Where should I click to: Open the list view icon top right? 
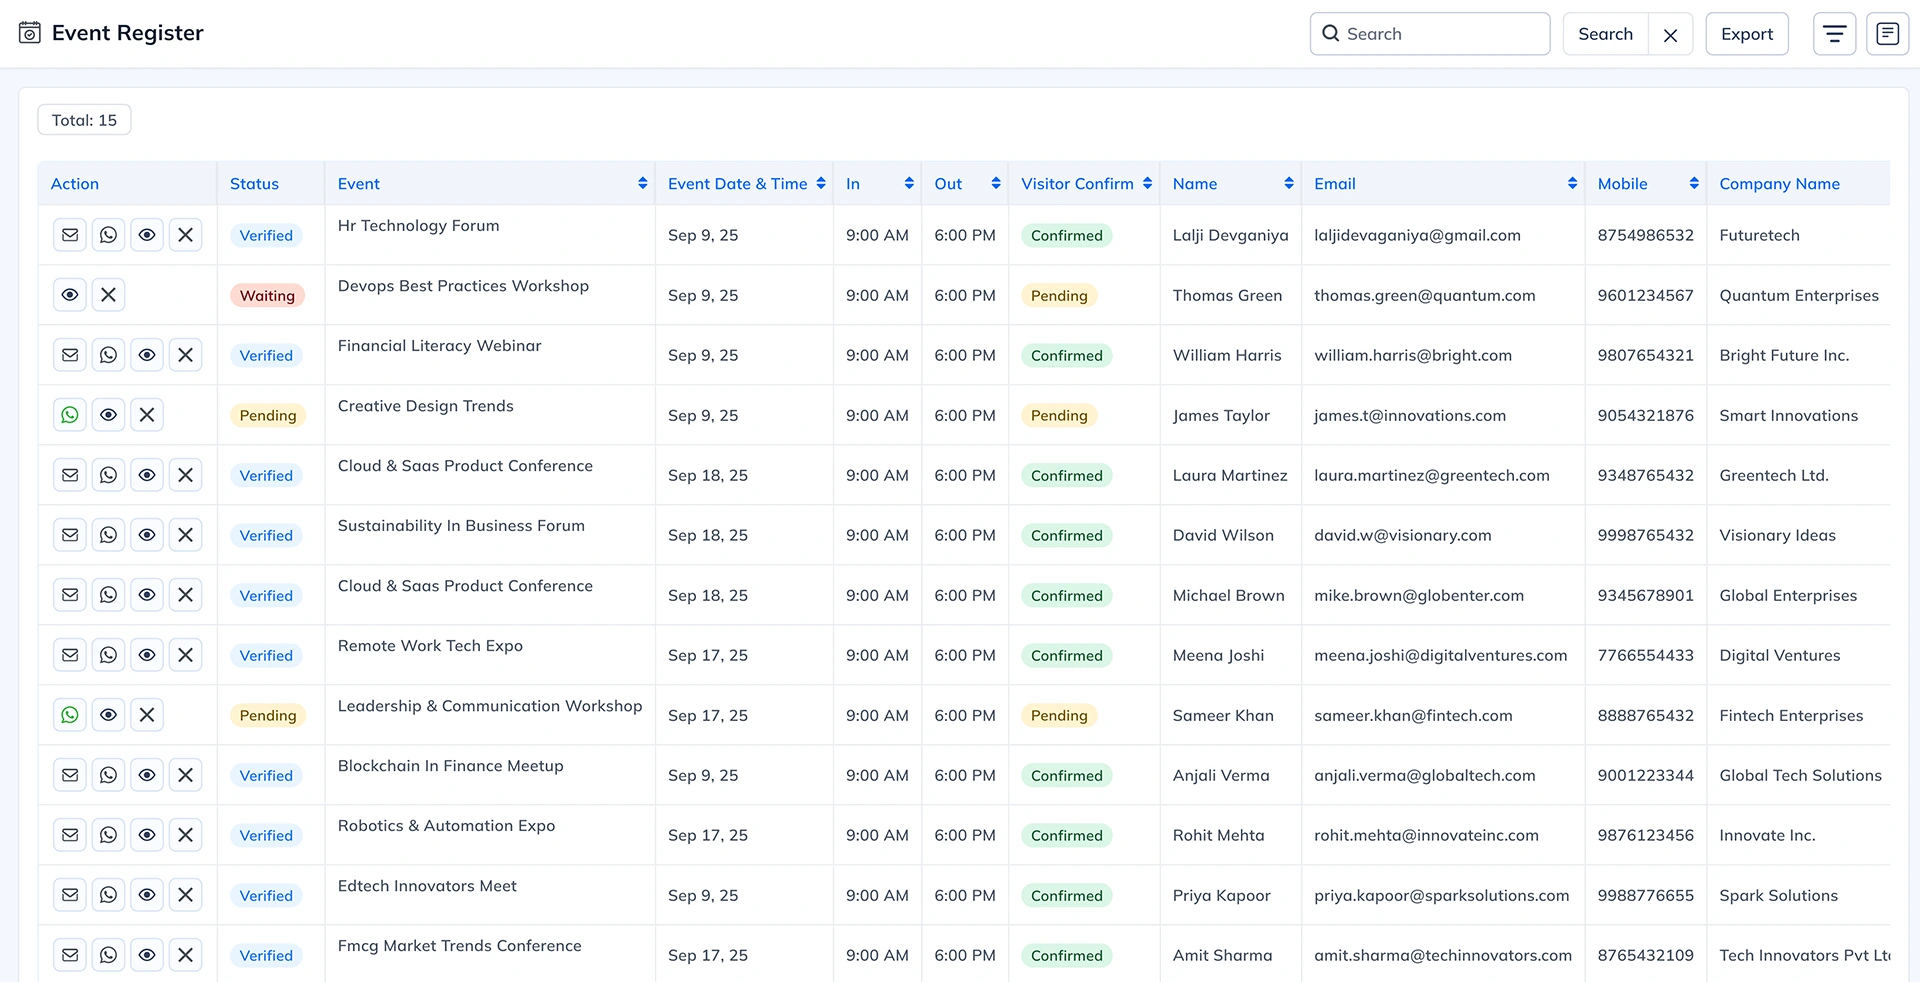(x=1887, y=34)
